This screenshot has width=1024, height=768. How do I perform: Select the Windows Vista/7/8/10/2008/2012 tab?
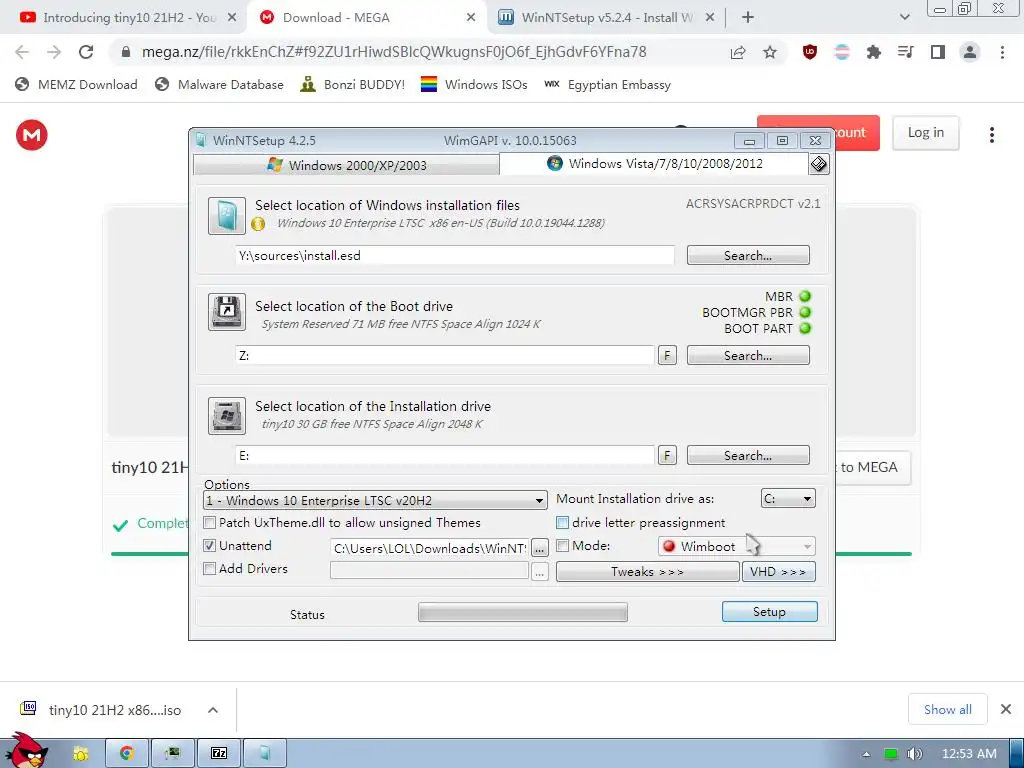pos(654,163)
